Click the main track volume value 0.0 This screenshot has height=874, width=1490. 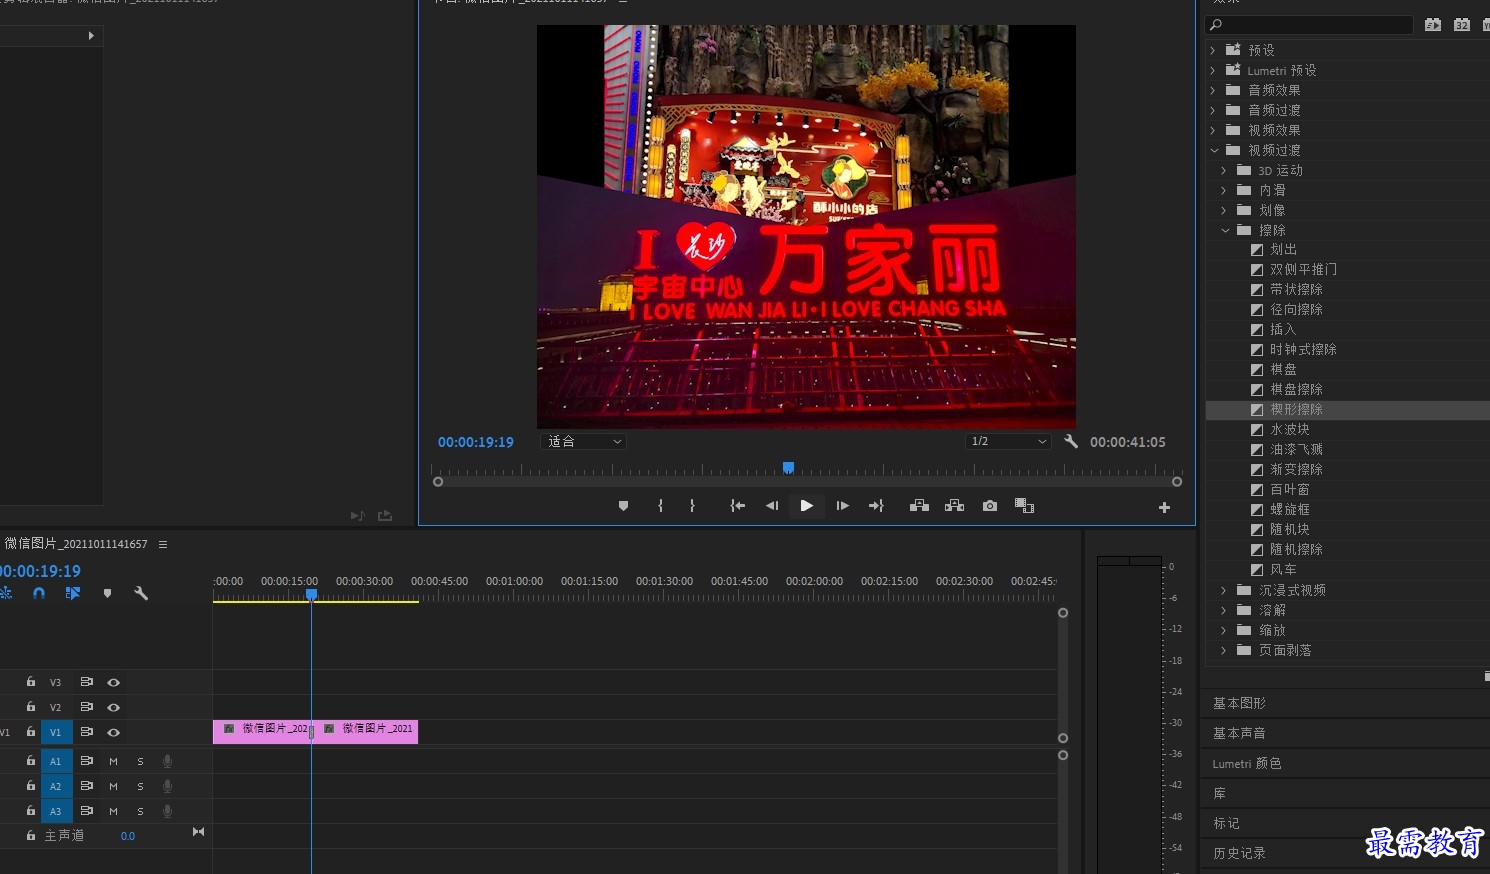point(128,836)
